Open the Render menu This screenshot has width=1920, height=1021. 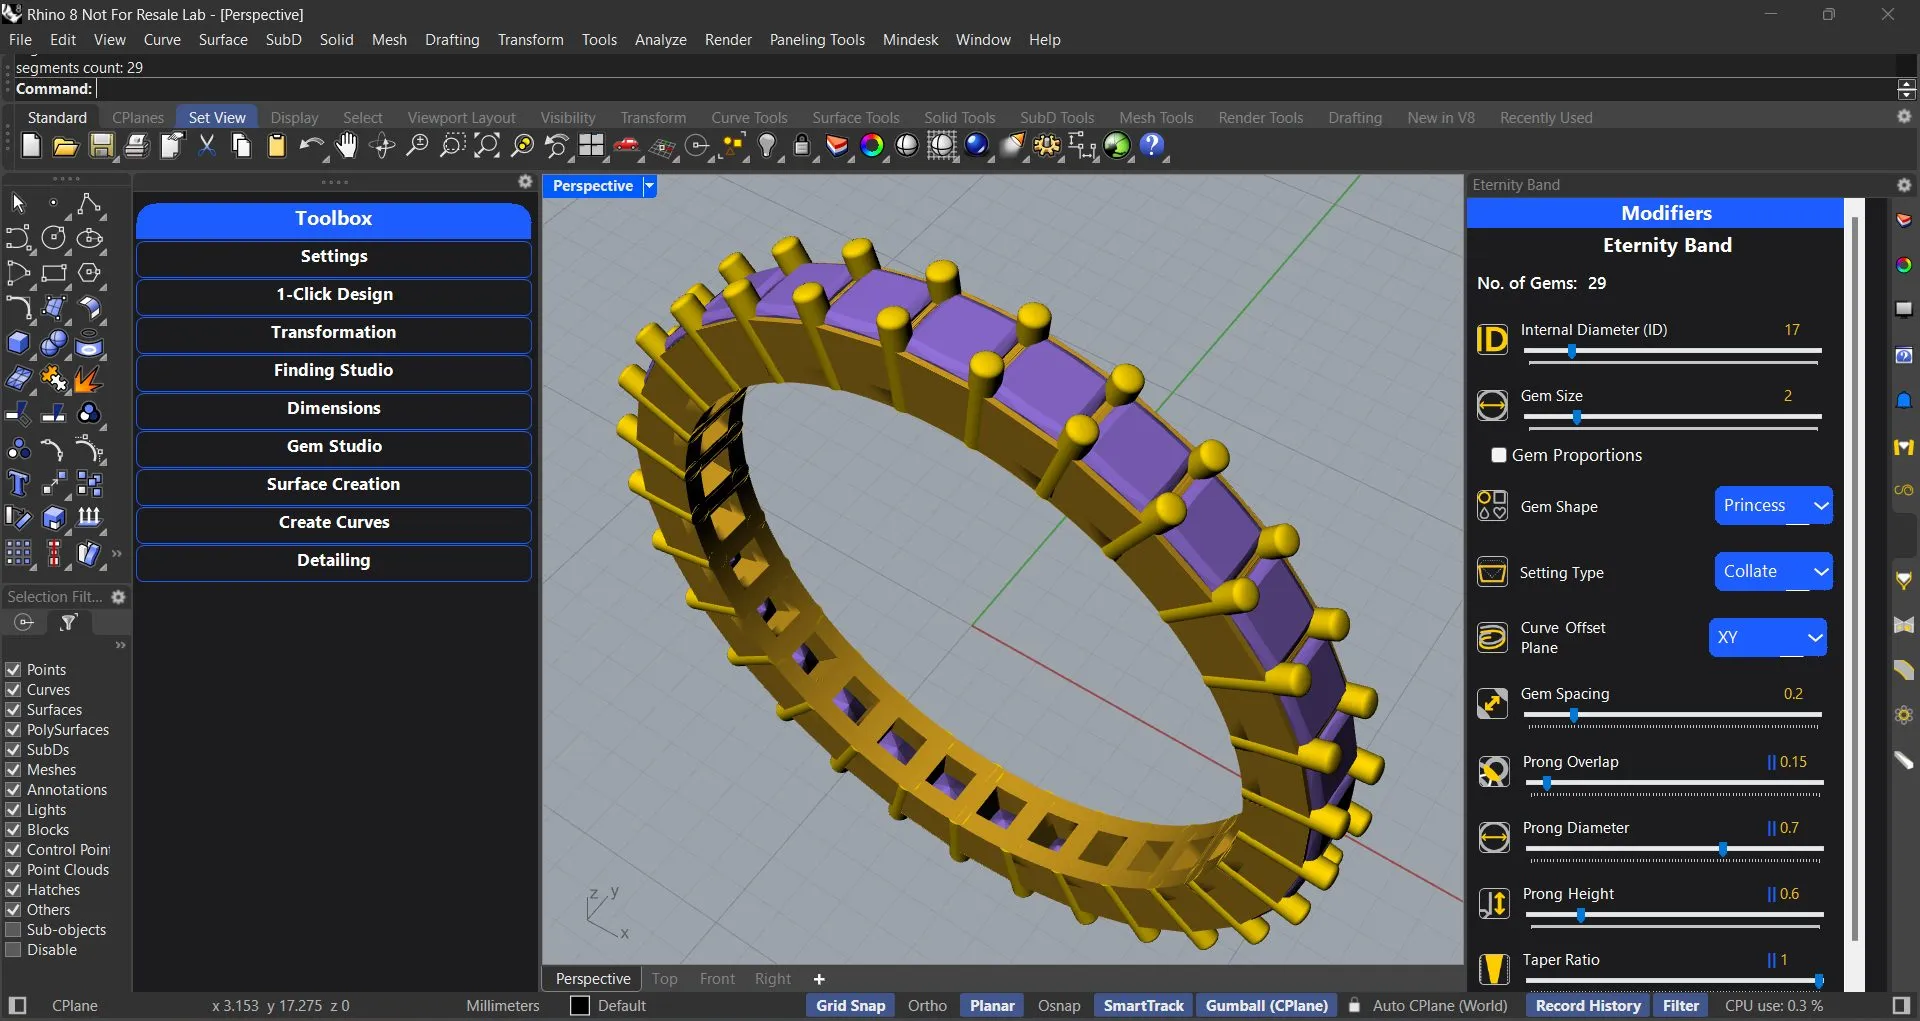[x=728, y=40]
